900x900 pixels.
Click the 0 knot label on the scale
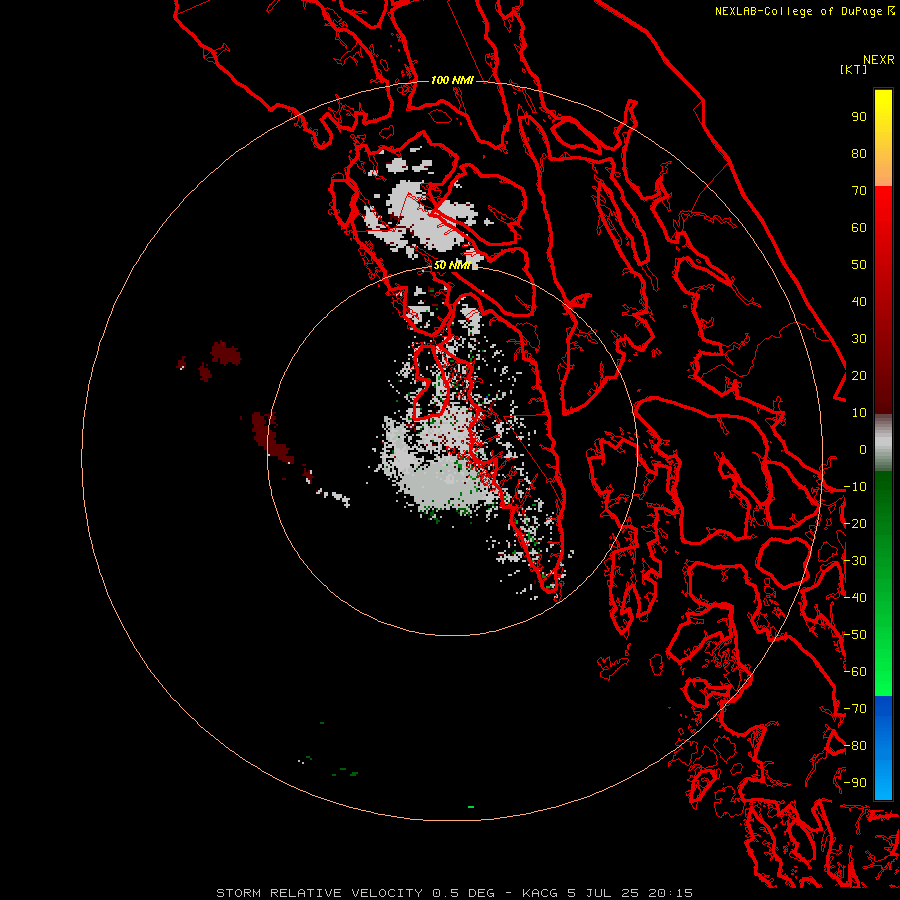tap(863, 449)
